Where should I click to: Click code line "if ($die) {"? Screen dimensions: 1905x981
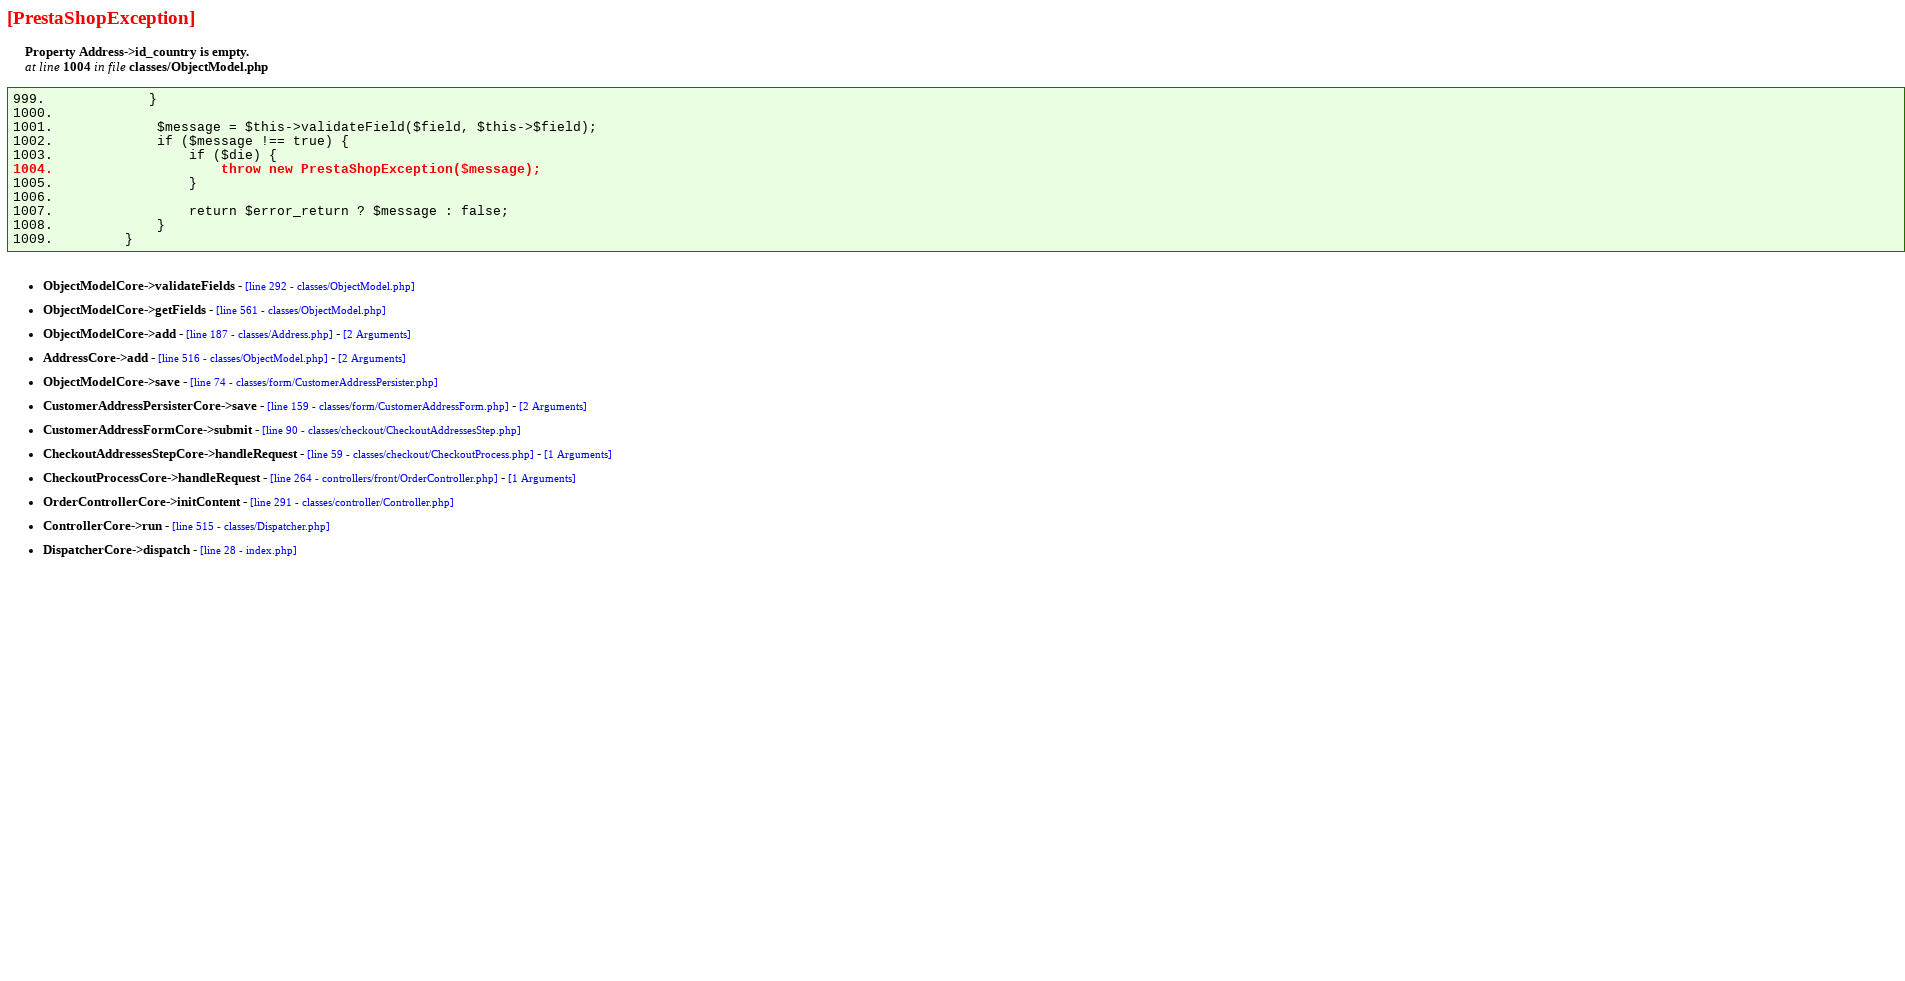[233, 156]
